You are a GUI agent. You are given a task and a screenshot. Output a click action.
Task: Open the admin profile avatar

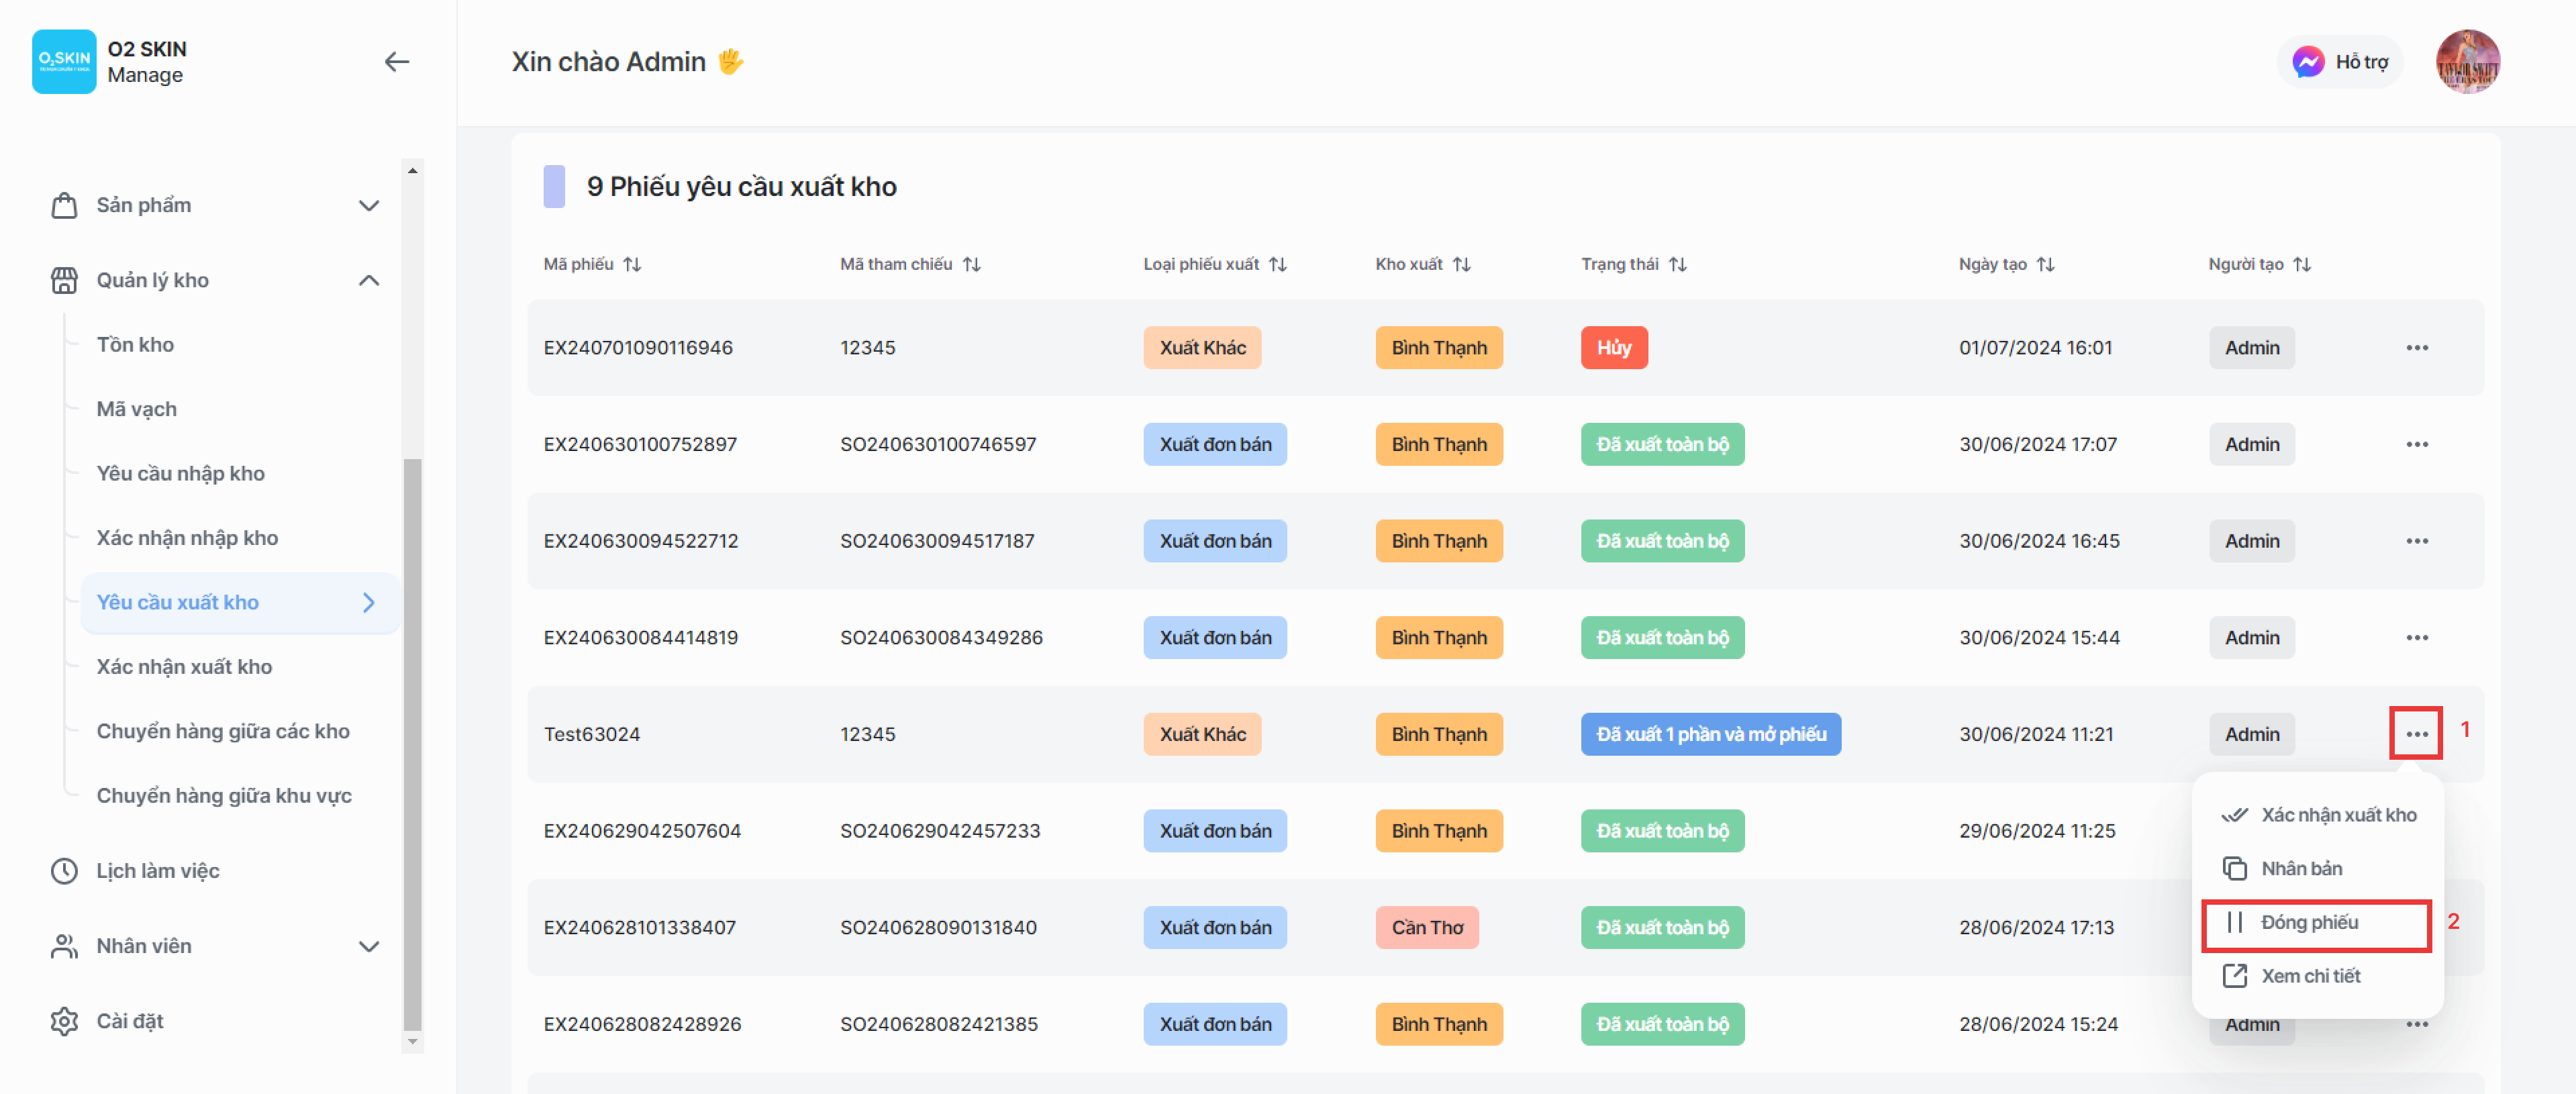(2467, 62)
